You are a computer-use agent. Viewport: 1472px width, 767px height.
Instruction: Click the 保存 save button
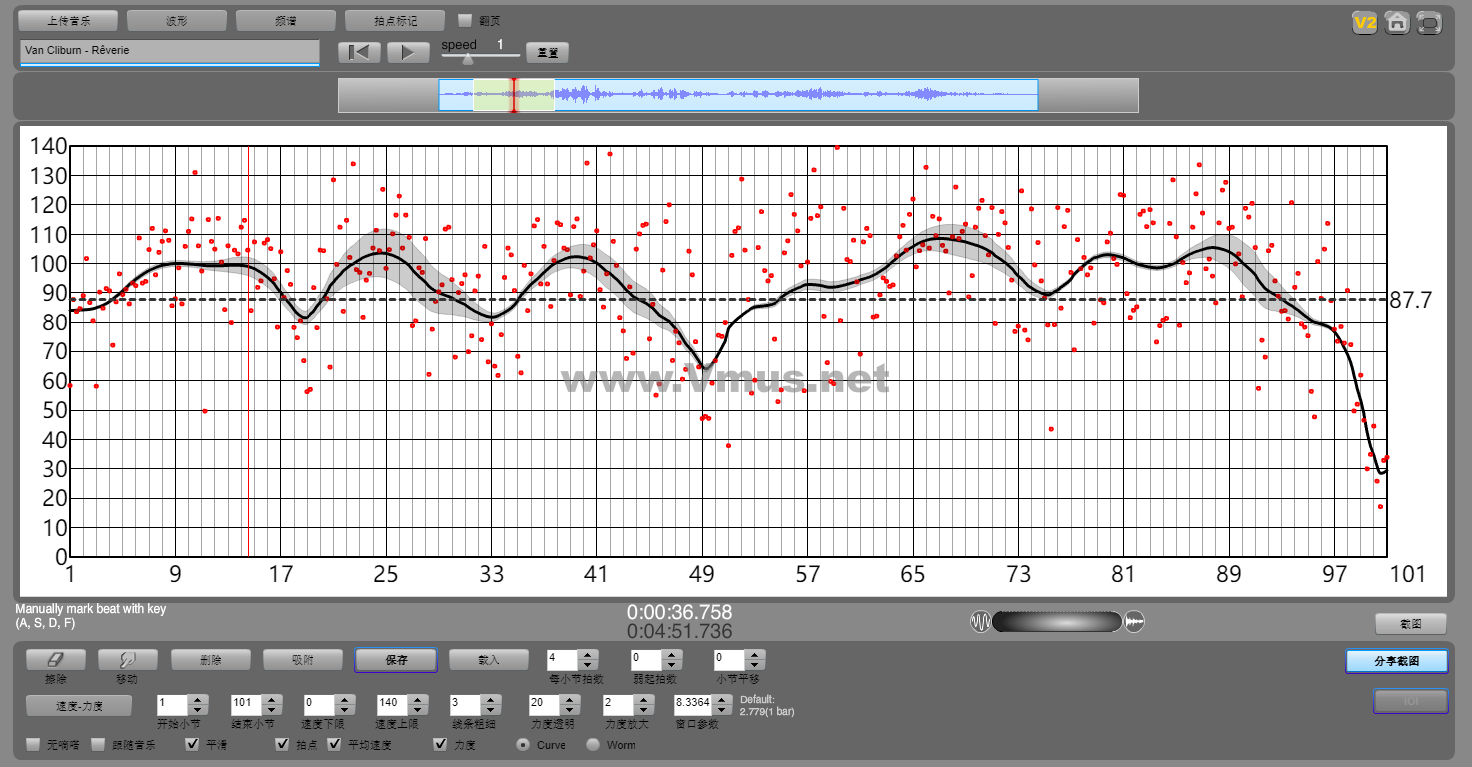[x=396, y=660]
